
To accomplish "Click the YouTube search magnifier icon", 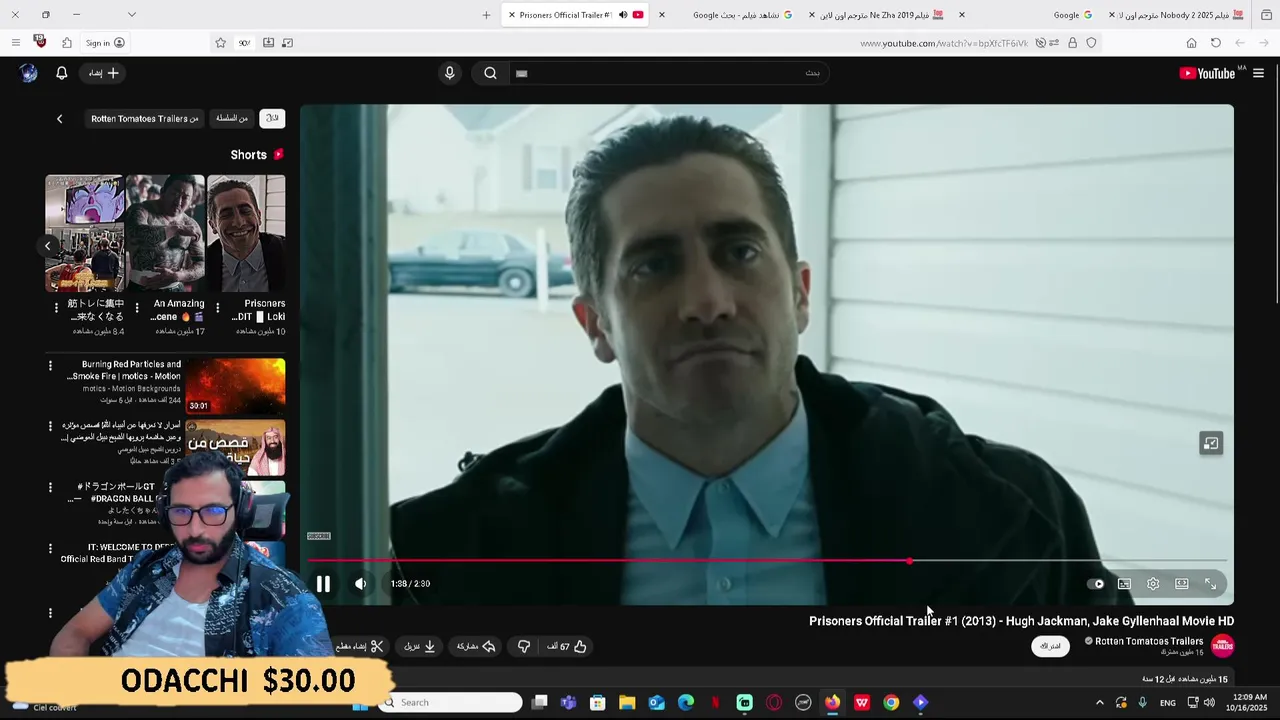I will (x=490, y=73).
